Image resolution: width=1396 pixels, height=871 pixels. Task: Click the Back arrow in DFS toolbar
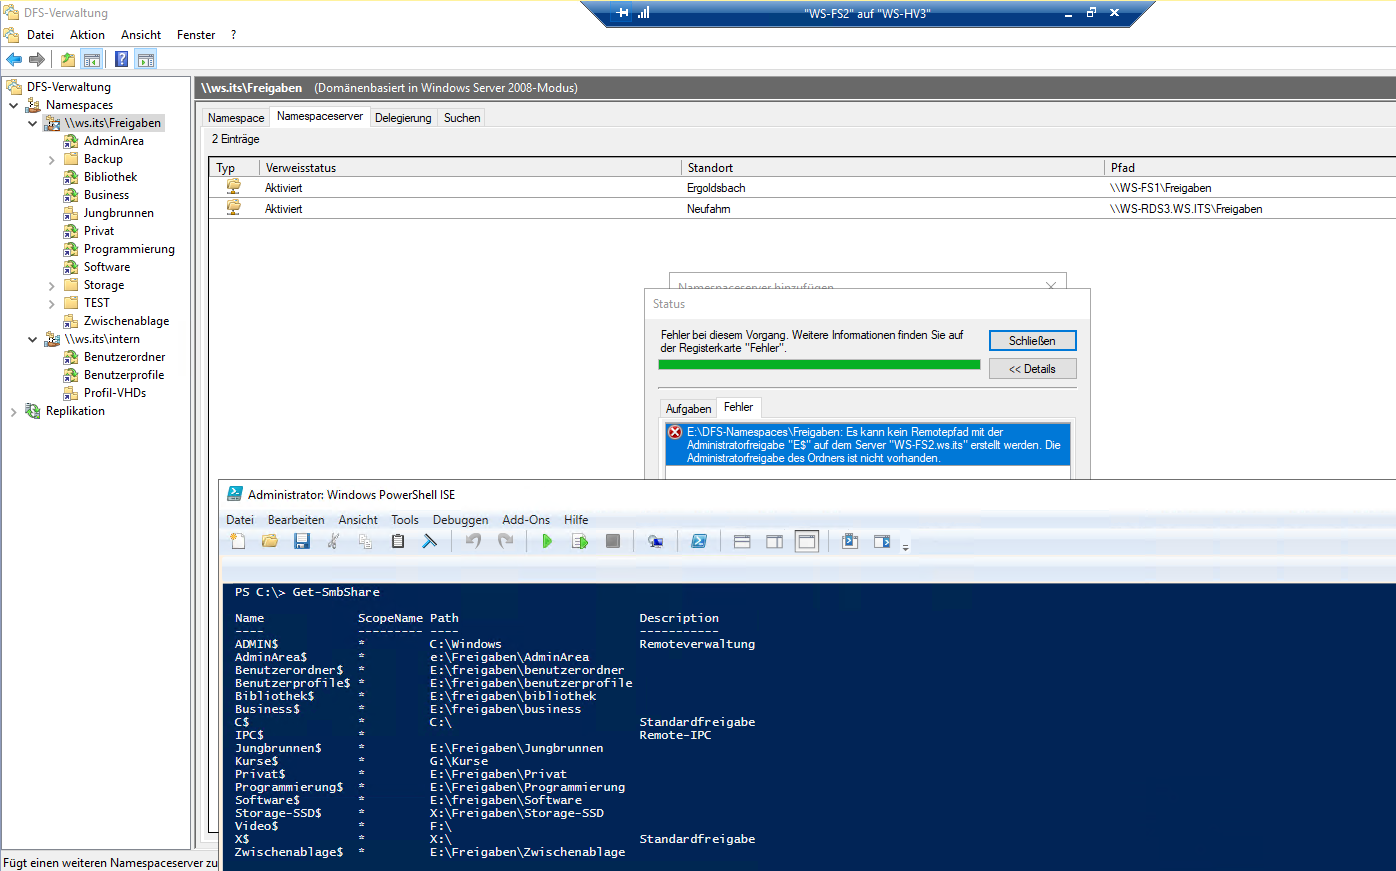pos(14,60)
